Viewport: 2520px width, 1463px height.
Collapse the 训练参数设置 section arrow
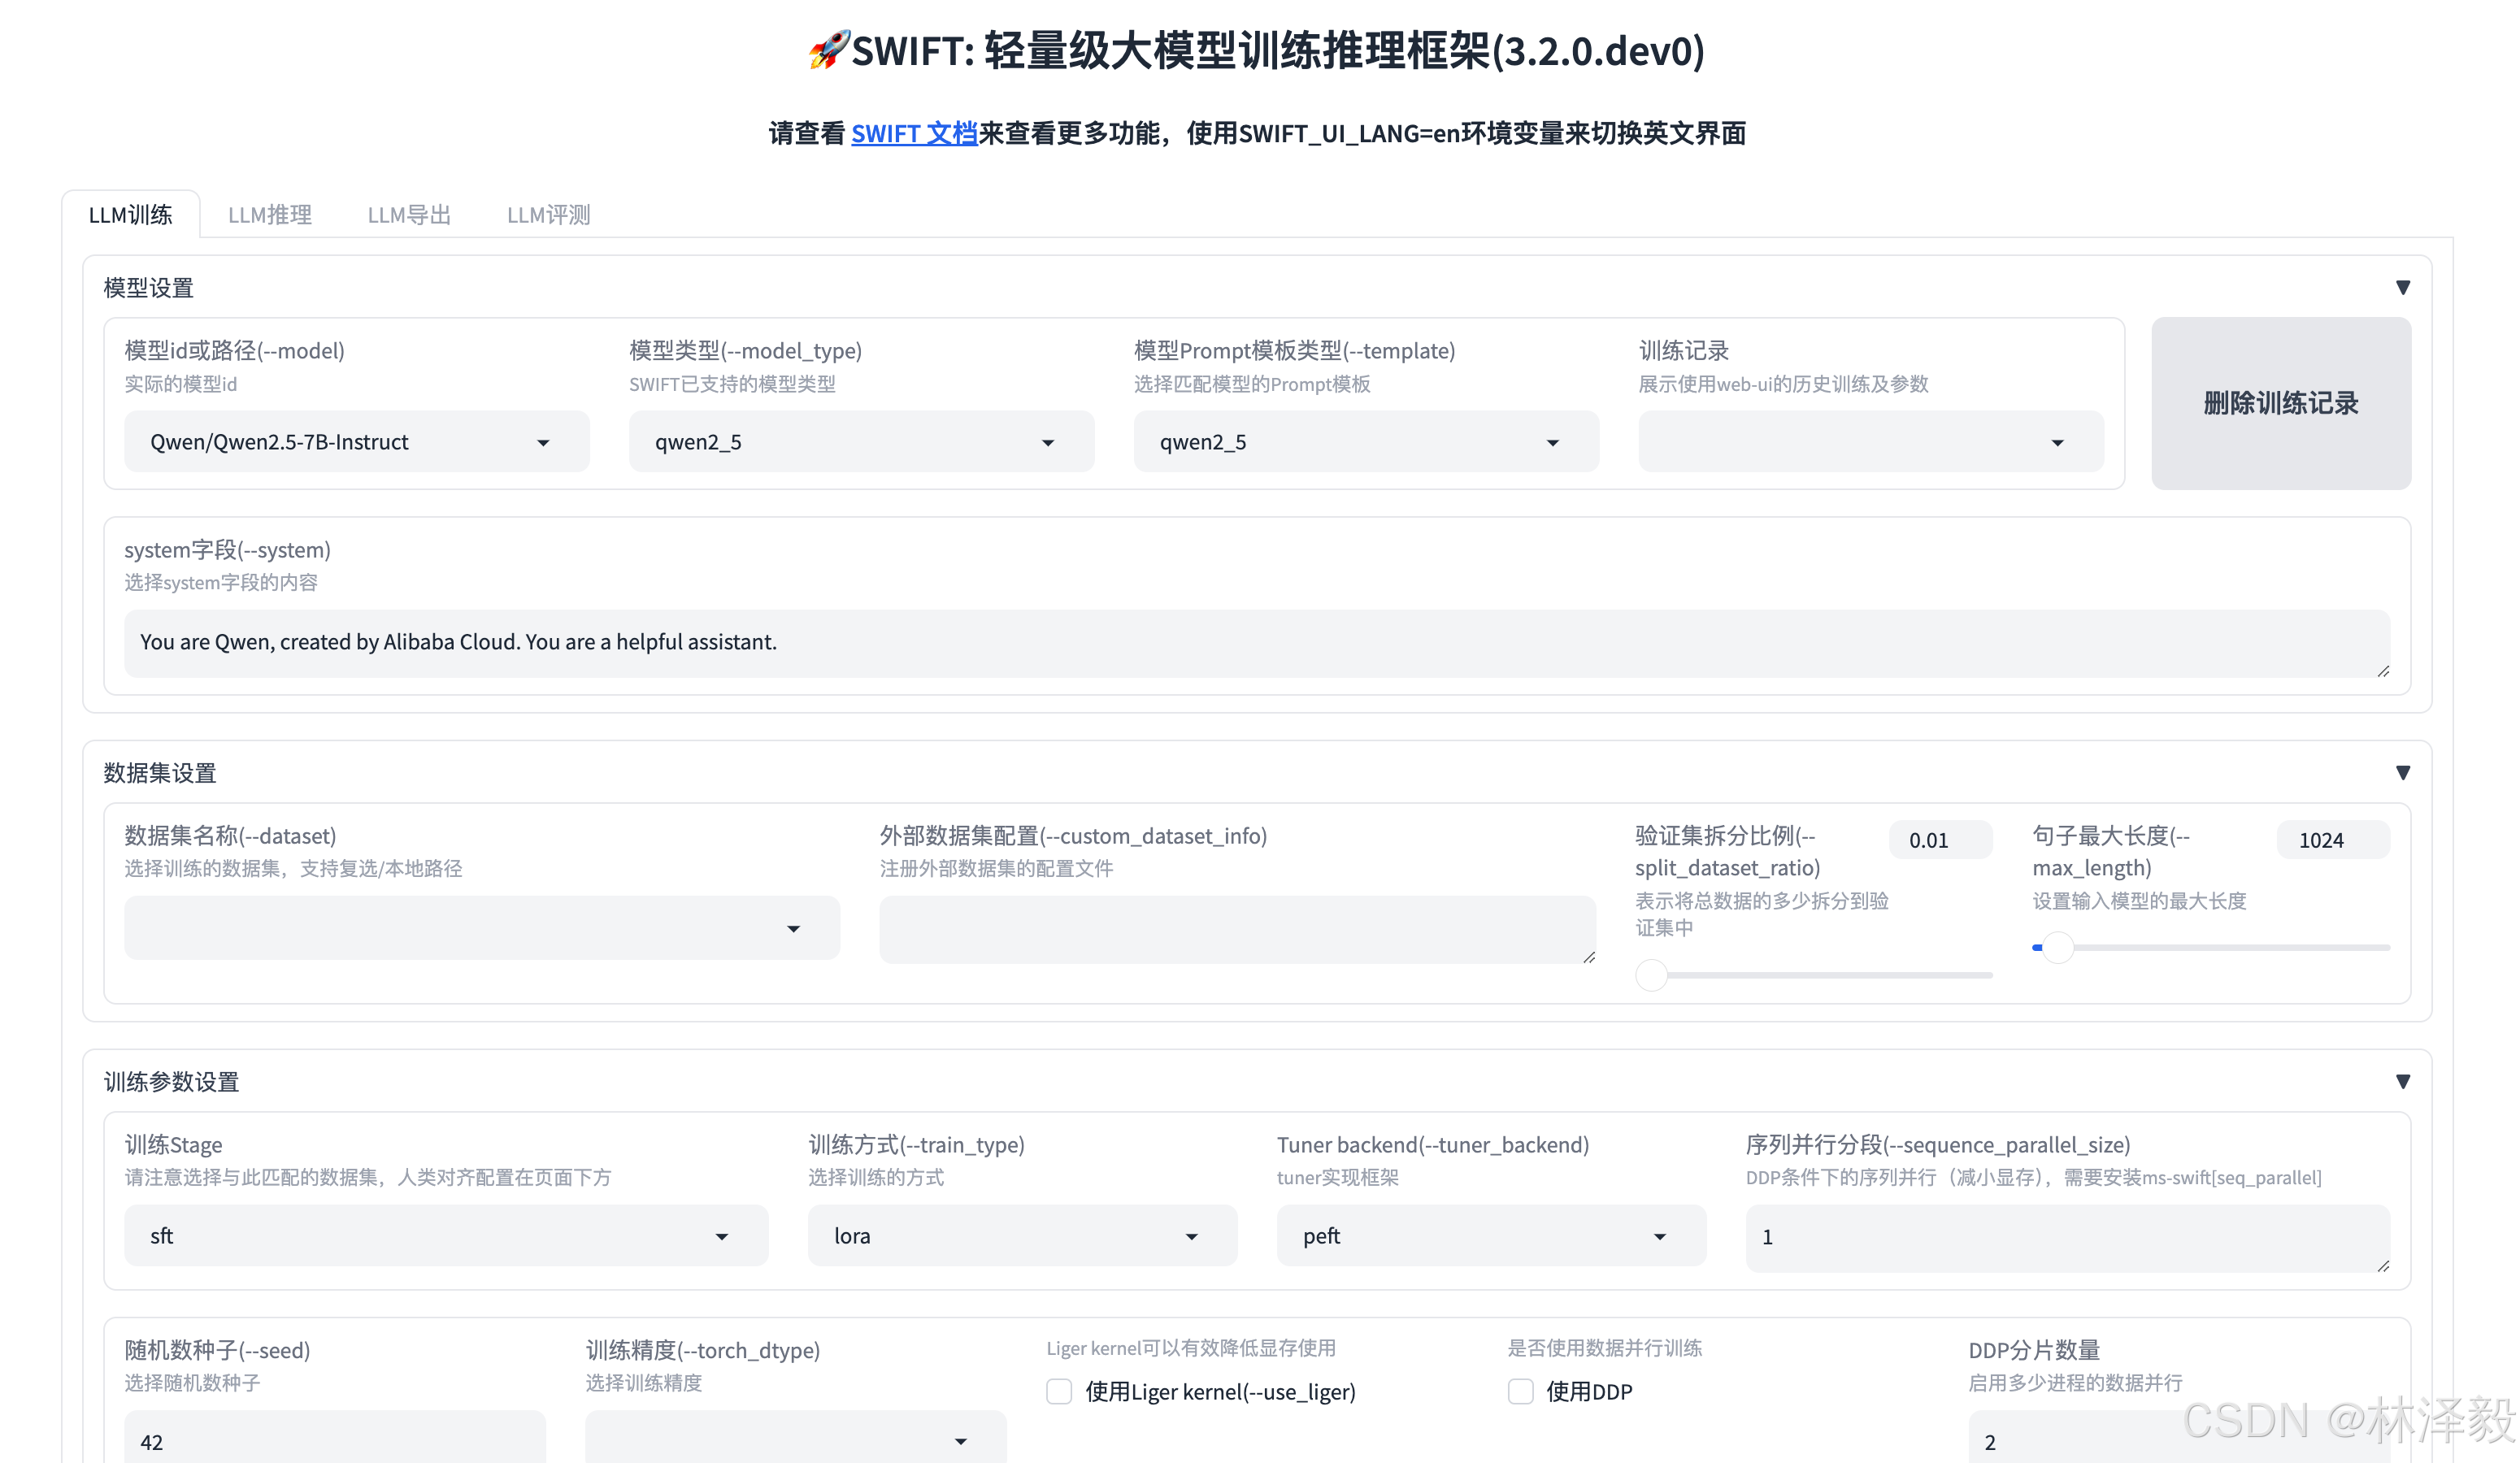2402,1082
